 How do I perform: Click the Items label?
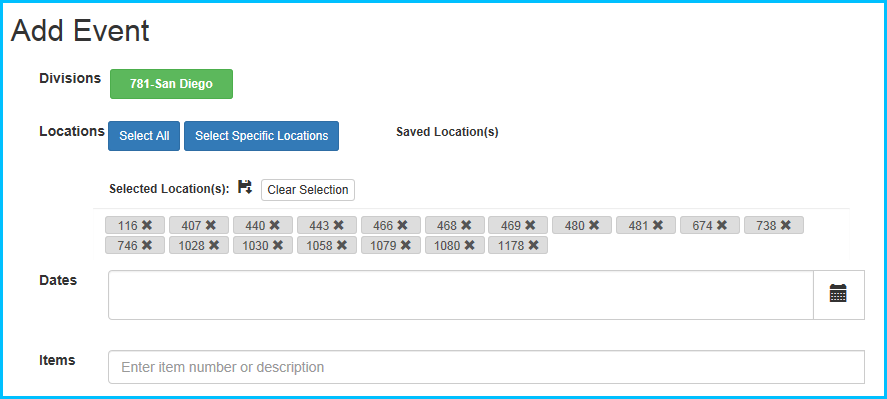click(x=57, y=360)
